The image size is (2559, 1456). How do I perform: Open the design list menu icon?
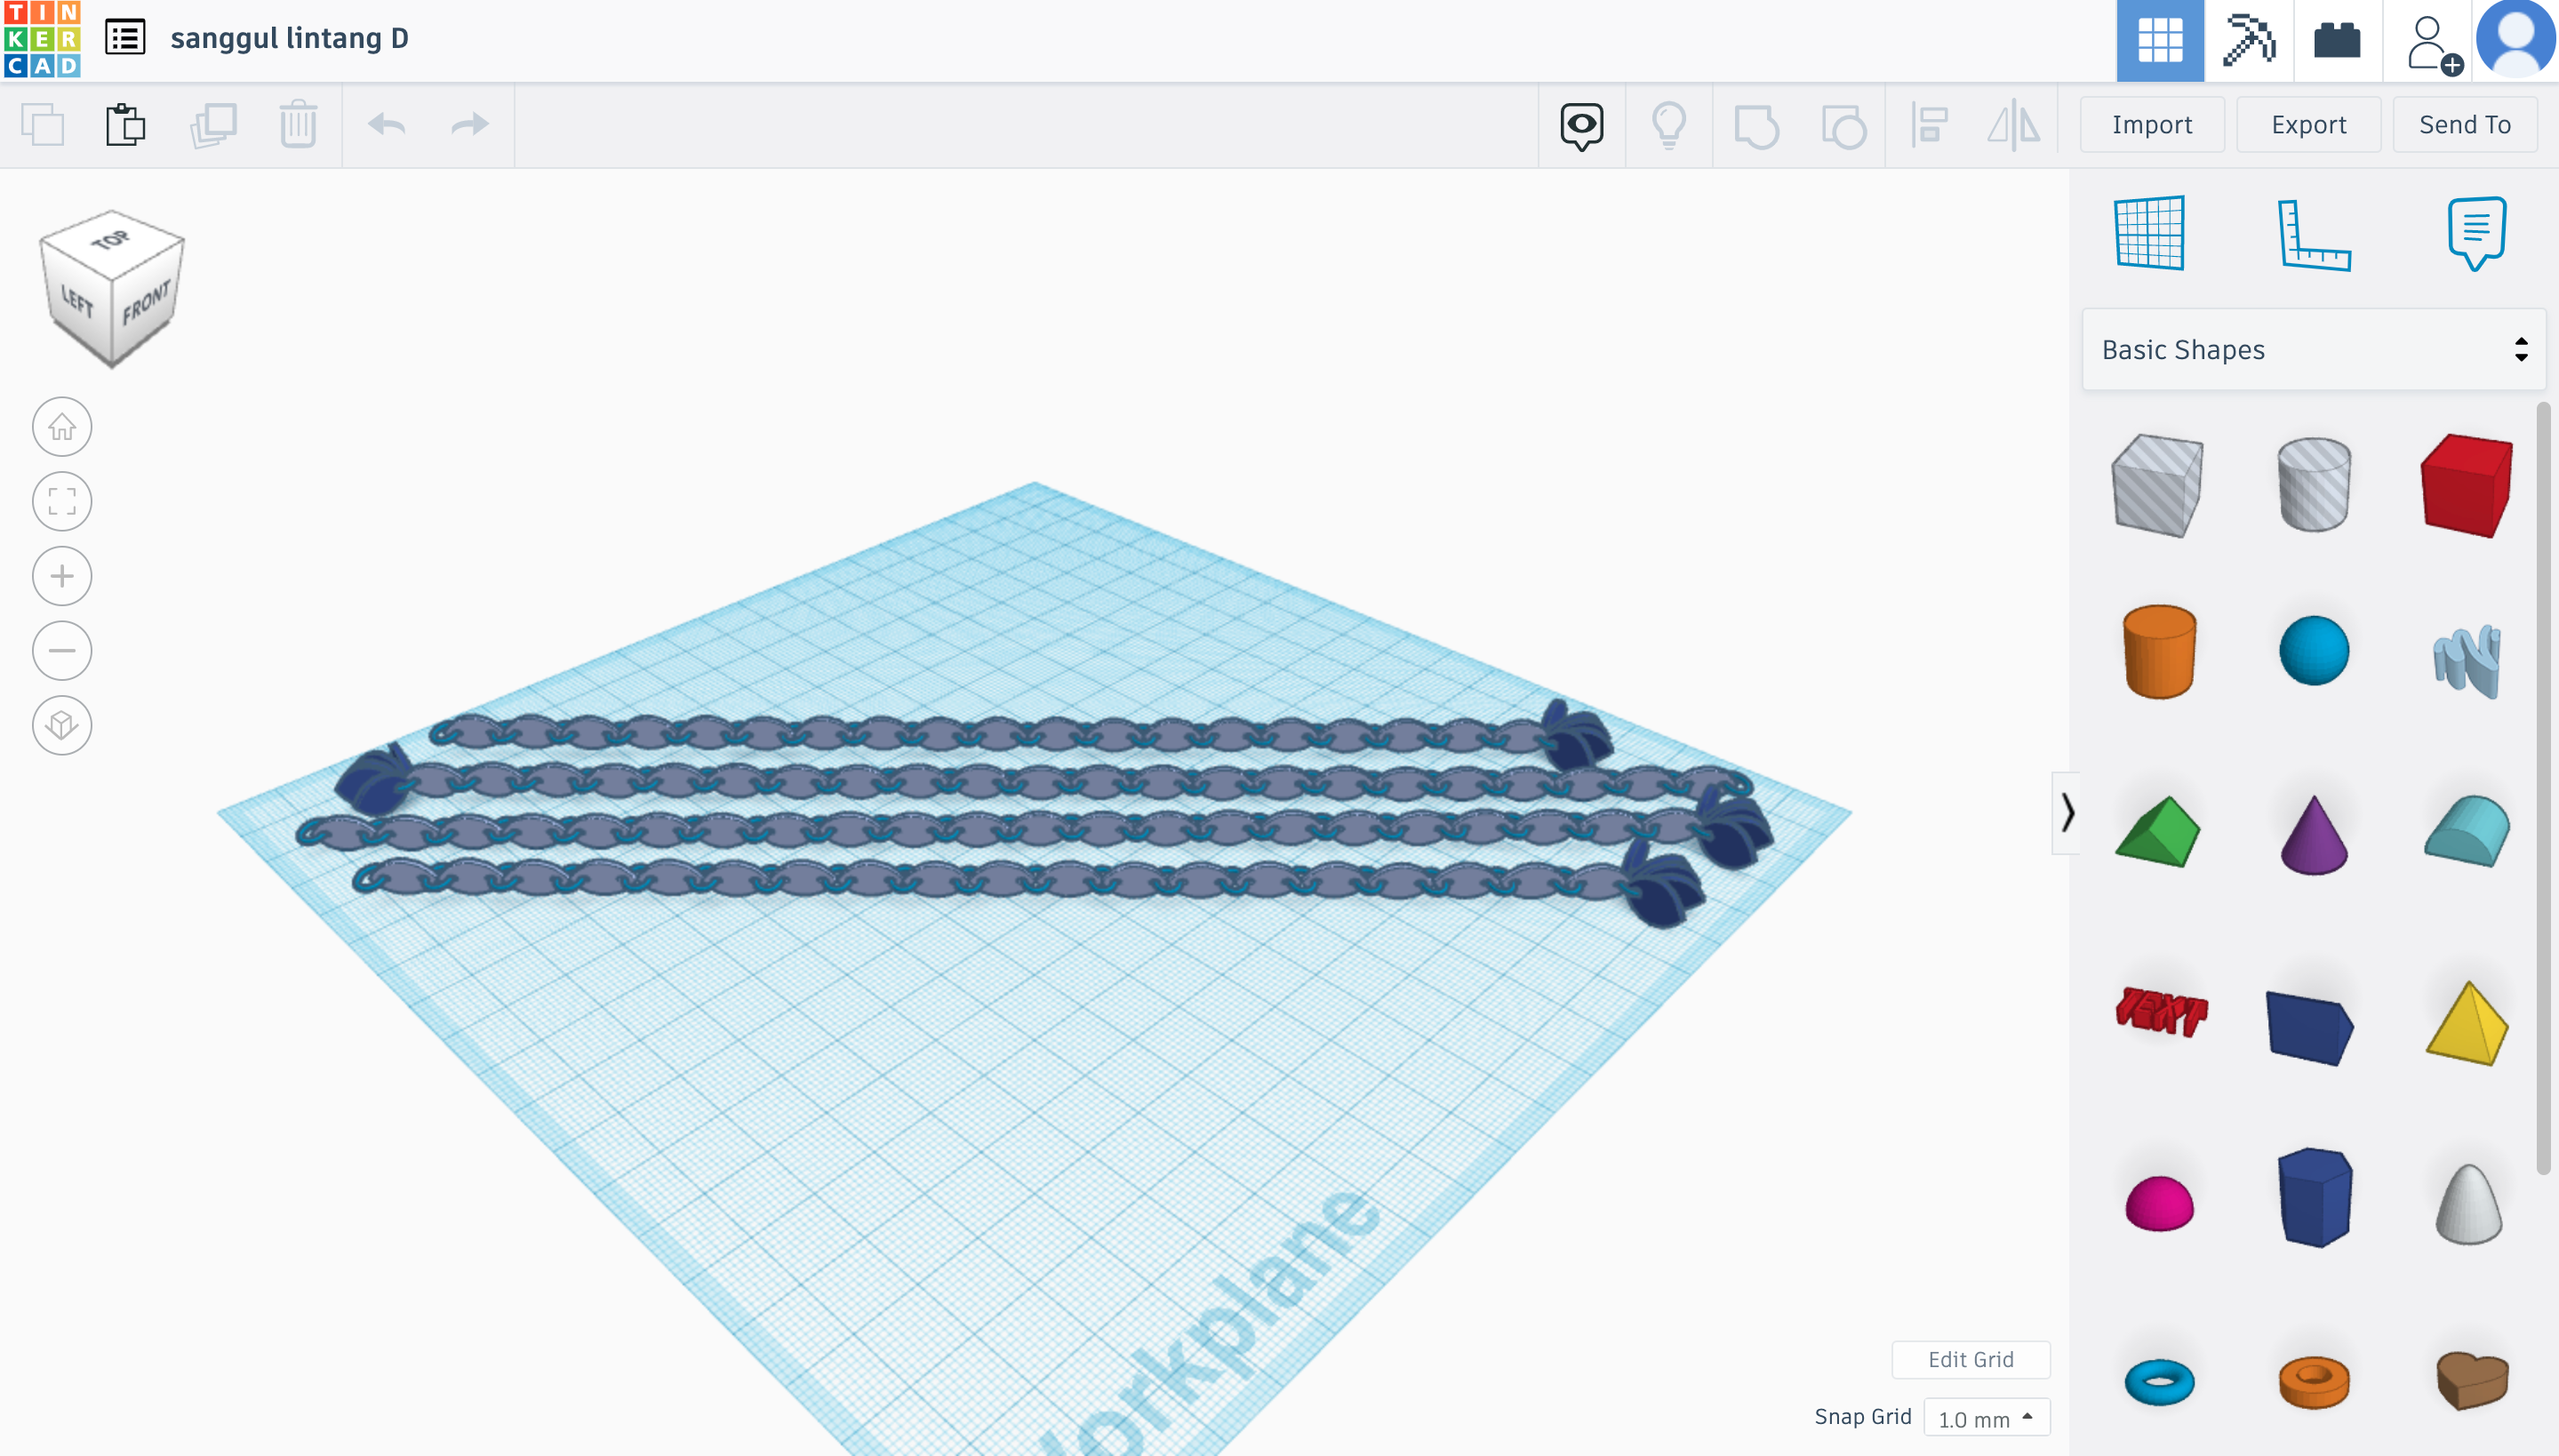tap(125, 38)
